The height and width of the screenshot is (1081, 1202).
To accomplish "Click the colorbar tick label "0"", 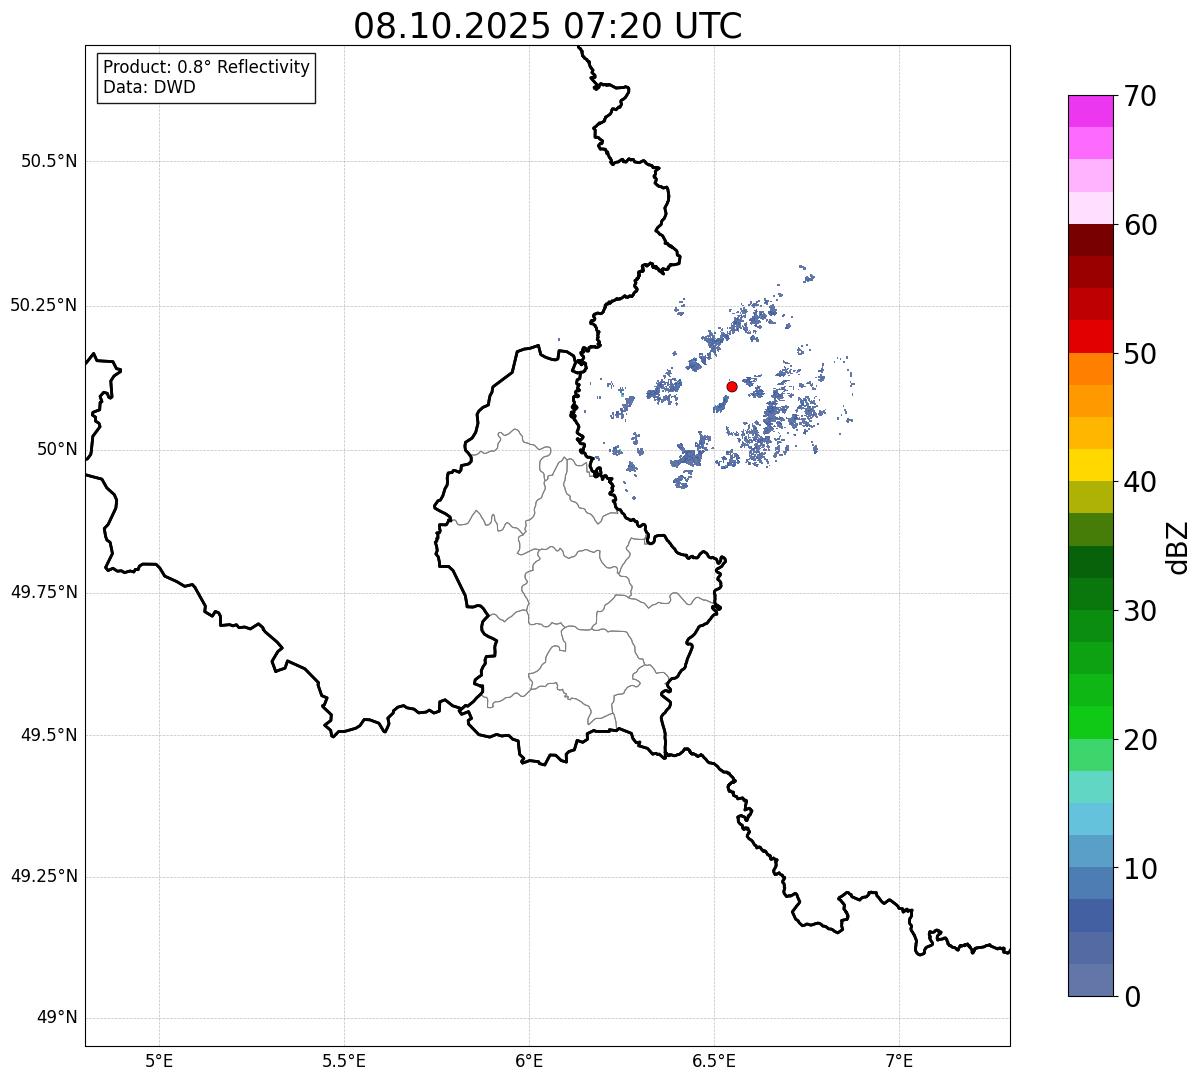I will click(x=1131, y=997).
